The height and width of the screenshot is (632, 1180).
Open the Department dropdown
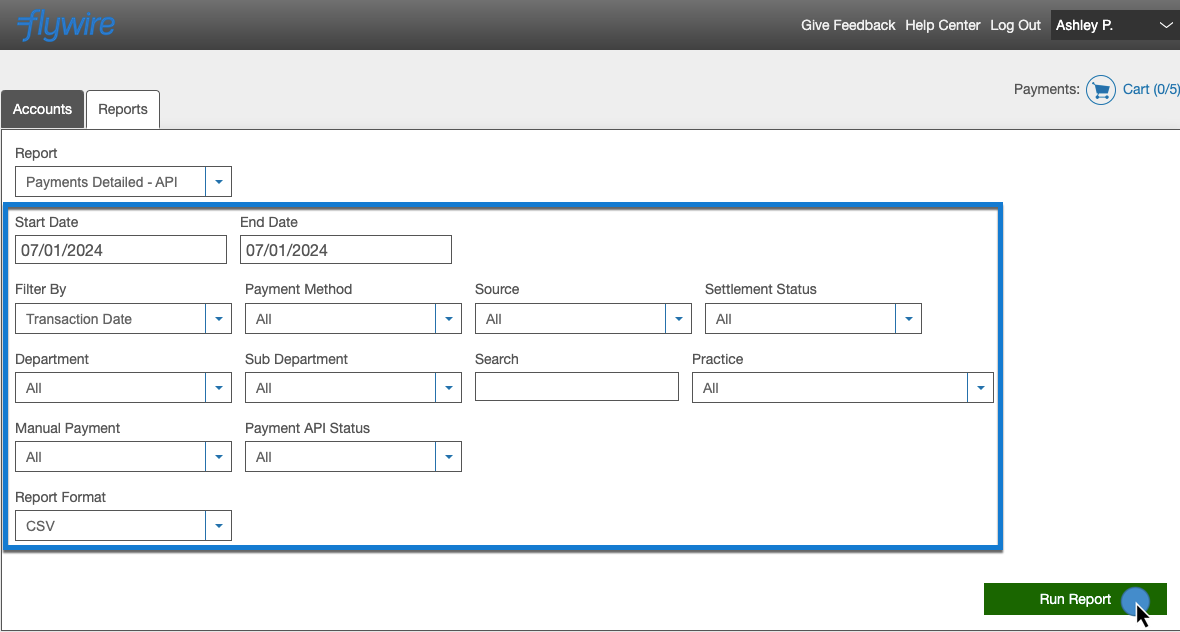coord(123,388)
